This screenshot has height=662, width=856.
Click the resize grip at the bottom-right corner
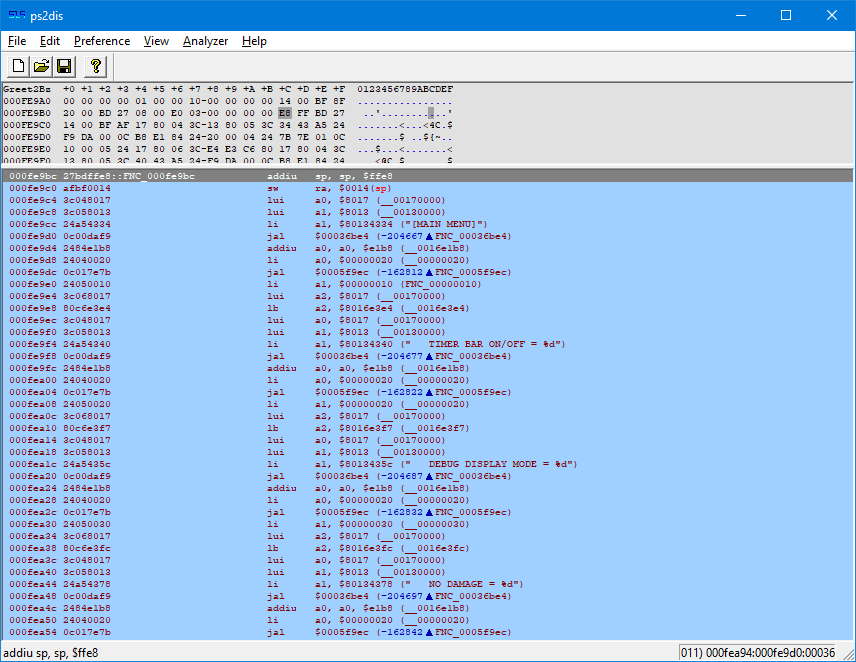click(x=849, y=655)
